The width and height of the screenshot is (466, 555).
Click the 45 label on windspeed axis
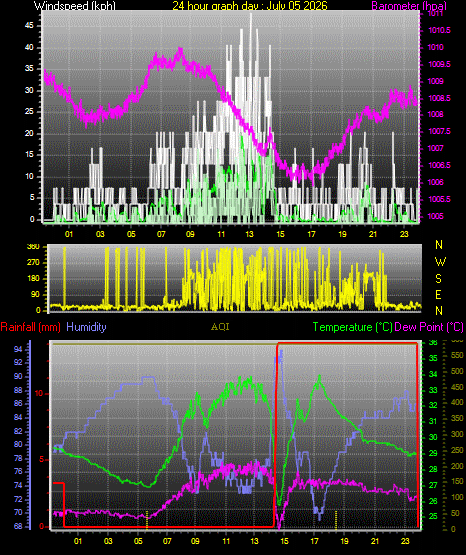tap(29, 25)
